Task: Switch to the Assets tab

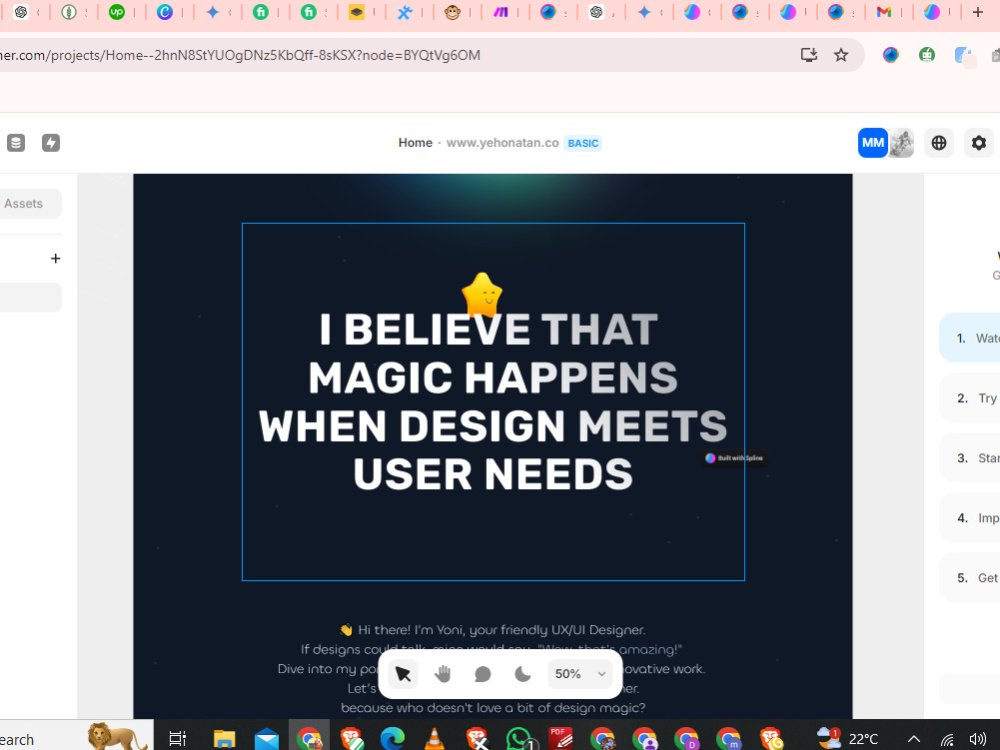Action: click(x=24, y=203)
